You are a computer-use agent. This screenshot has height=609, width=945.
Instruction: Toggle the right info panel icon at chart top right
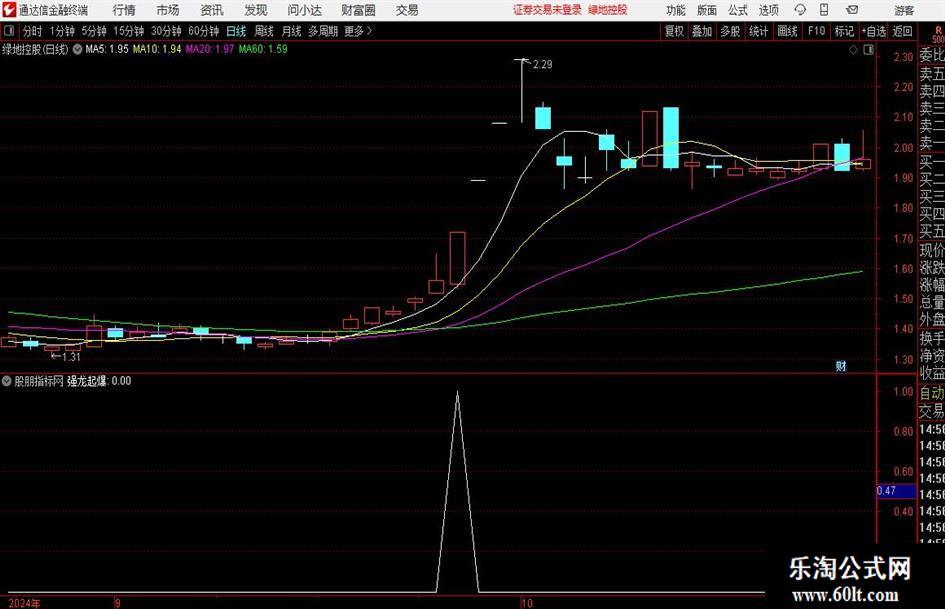coord(868,50)
